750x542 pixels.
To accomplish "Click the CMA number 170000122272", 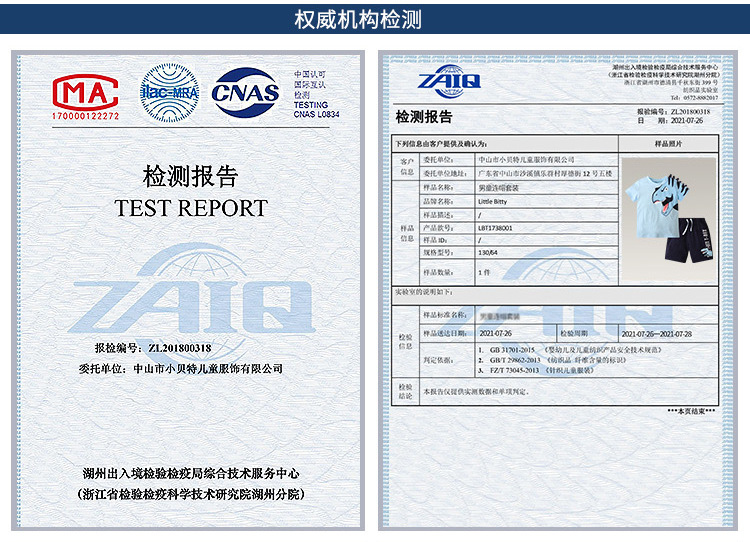I will click(85, 116).
